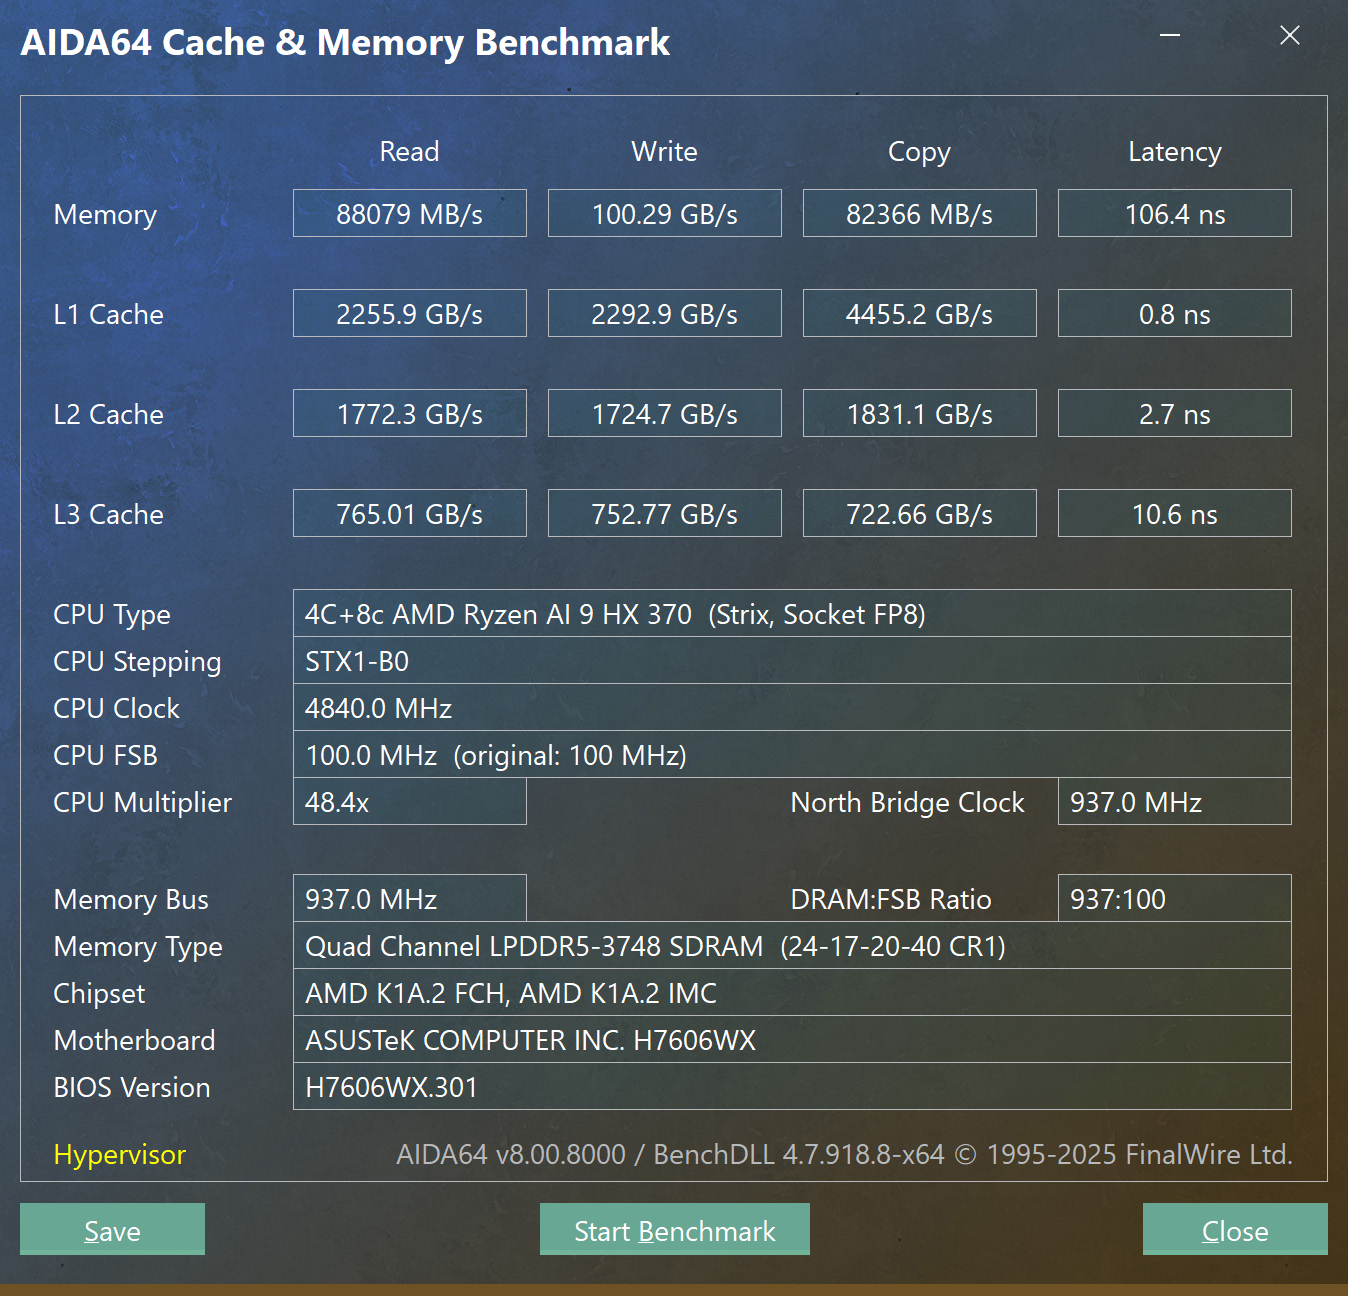Click the North Bridge Clock 937.0 MHz field
Screen dimensions: 1348x1296
(x=1175, y=801)
